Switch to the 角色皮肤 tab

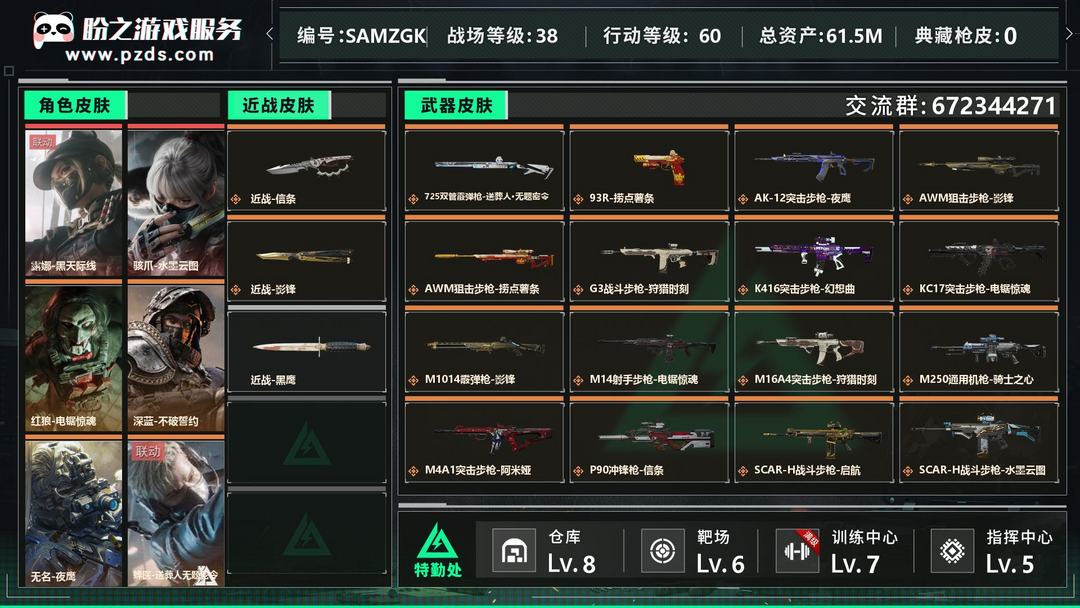point(74,105)
